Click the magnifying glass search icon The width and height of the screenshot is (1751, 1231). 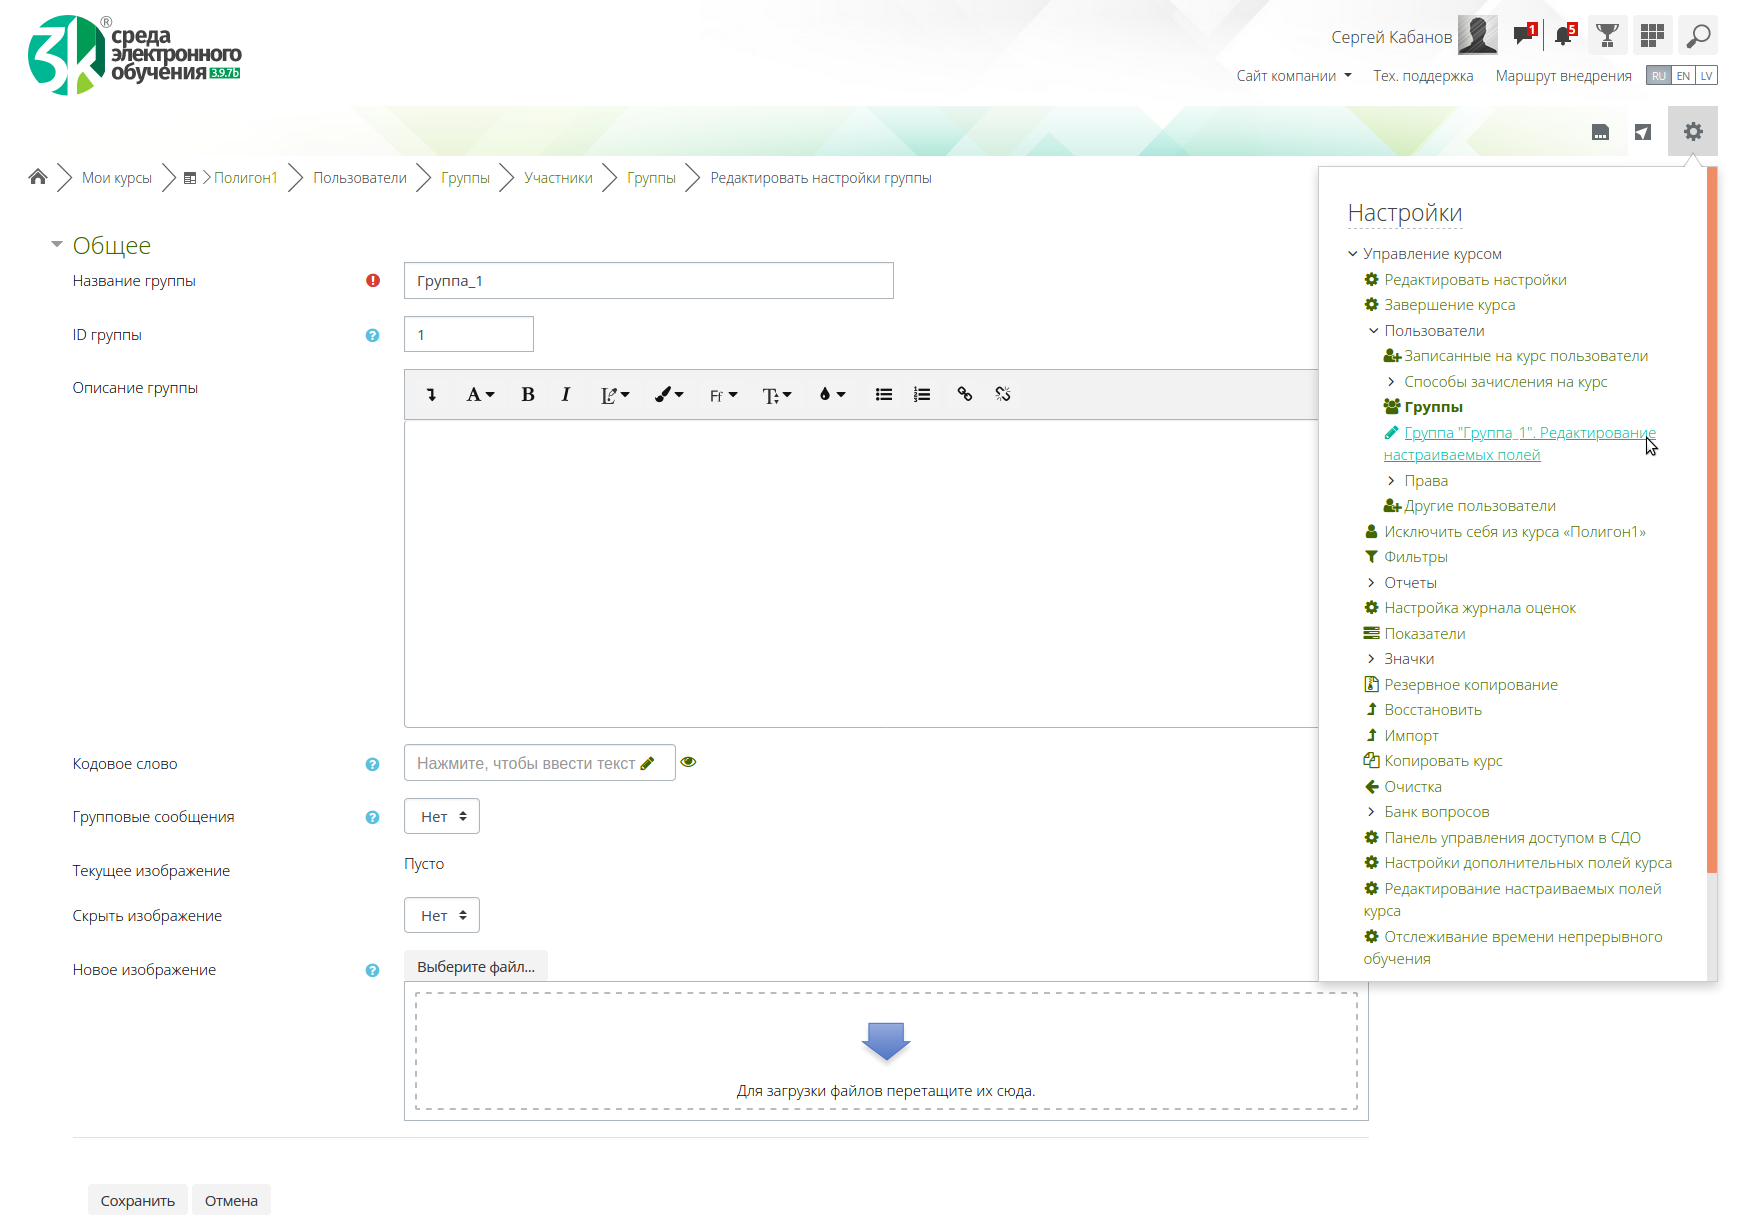tap(1697, 36)
